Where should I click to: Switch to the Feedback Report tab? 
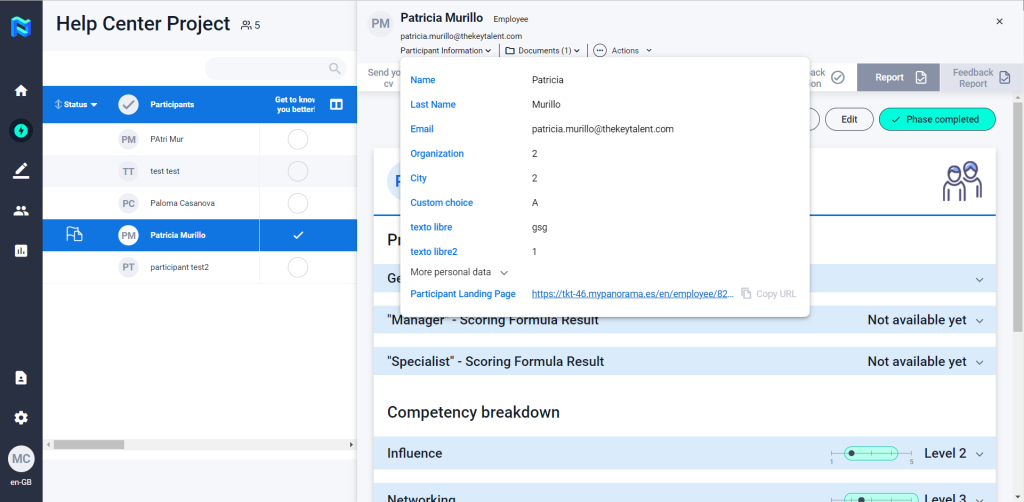981,77
